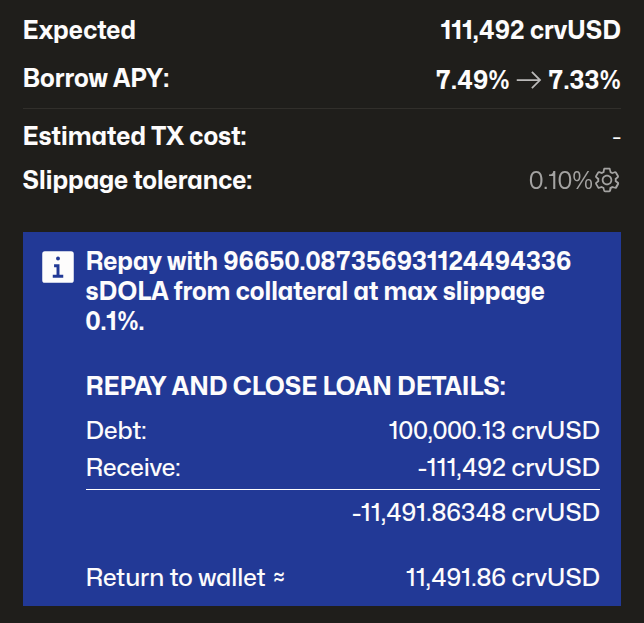Image resolution: width=644 pixels, height=623 pixels.
Task: Select the Receive row label
Action: click(133, 467)
